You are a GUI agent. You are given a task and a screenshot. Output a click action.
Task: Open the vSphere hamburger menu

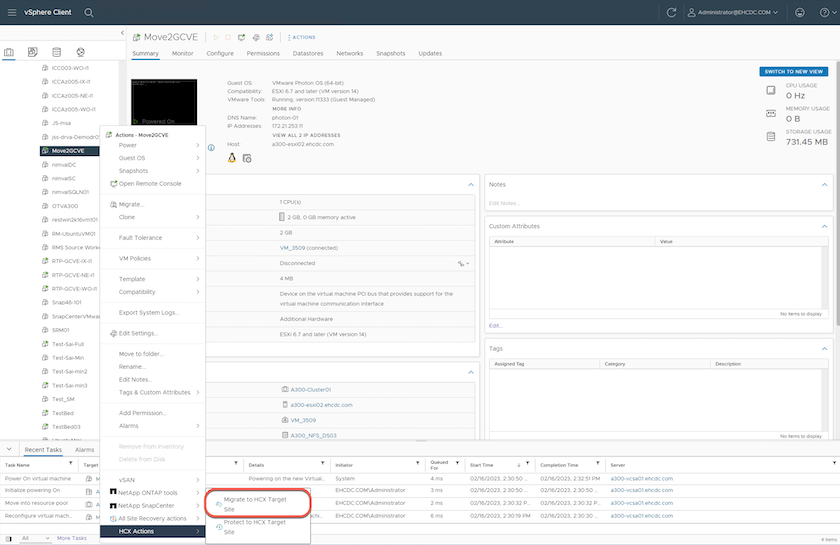coord(11,12)
